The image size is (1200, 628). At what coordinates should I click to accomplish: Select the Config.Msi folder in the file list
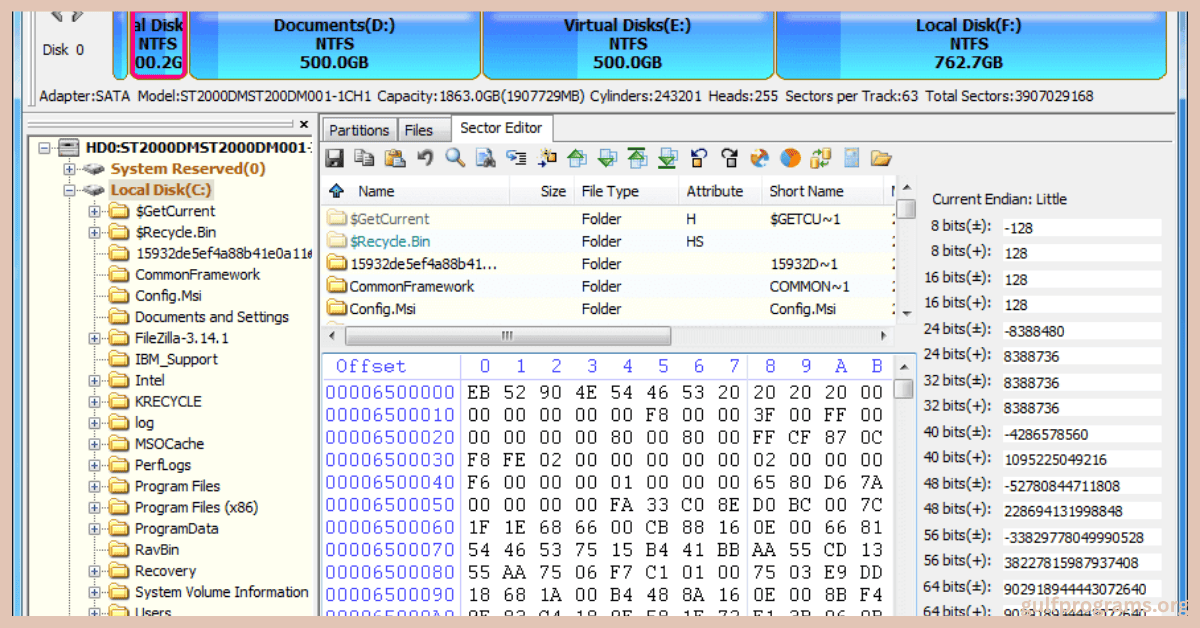click(391, 309)
